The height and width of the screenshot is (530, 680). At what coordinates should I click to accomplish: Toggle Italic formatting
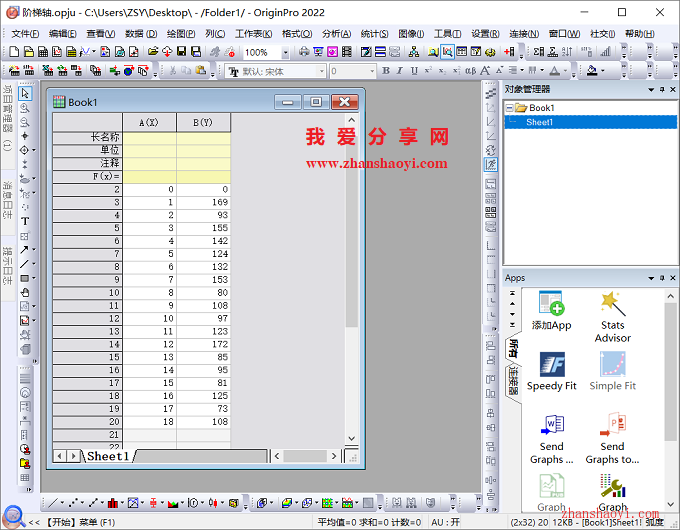400,71
